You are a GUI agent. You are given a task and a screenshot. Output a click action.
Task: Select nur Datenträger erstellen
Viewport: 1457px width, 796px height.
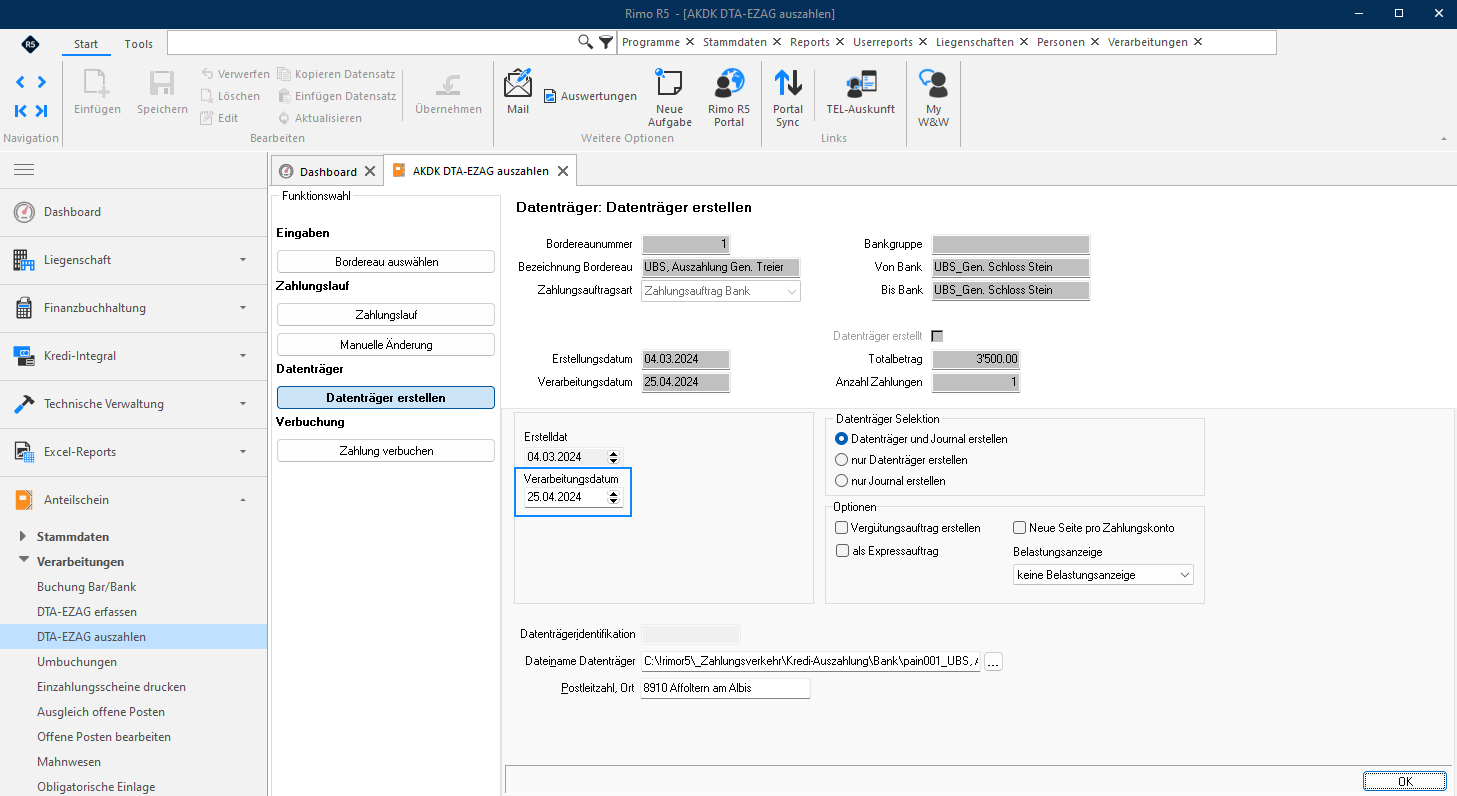click(x=901, y=460)
